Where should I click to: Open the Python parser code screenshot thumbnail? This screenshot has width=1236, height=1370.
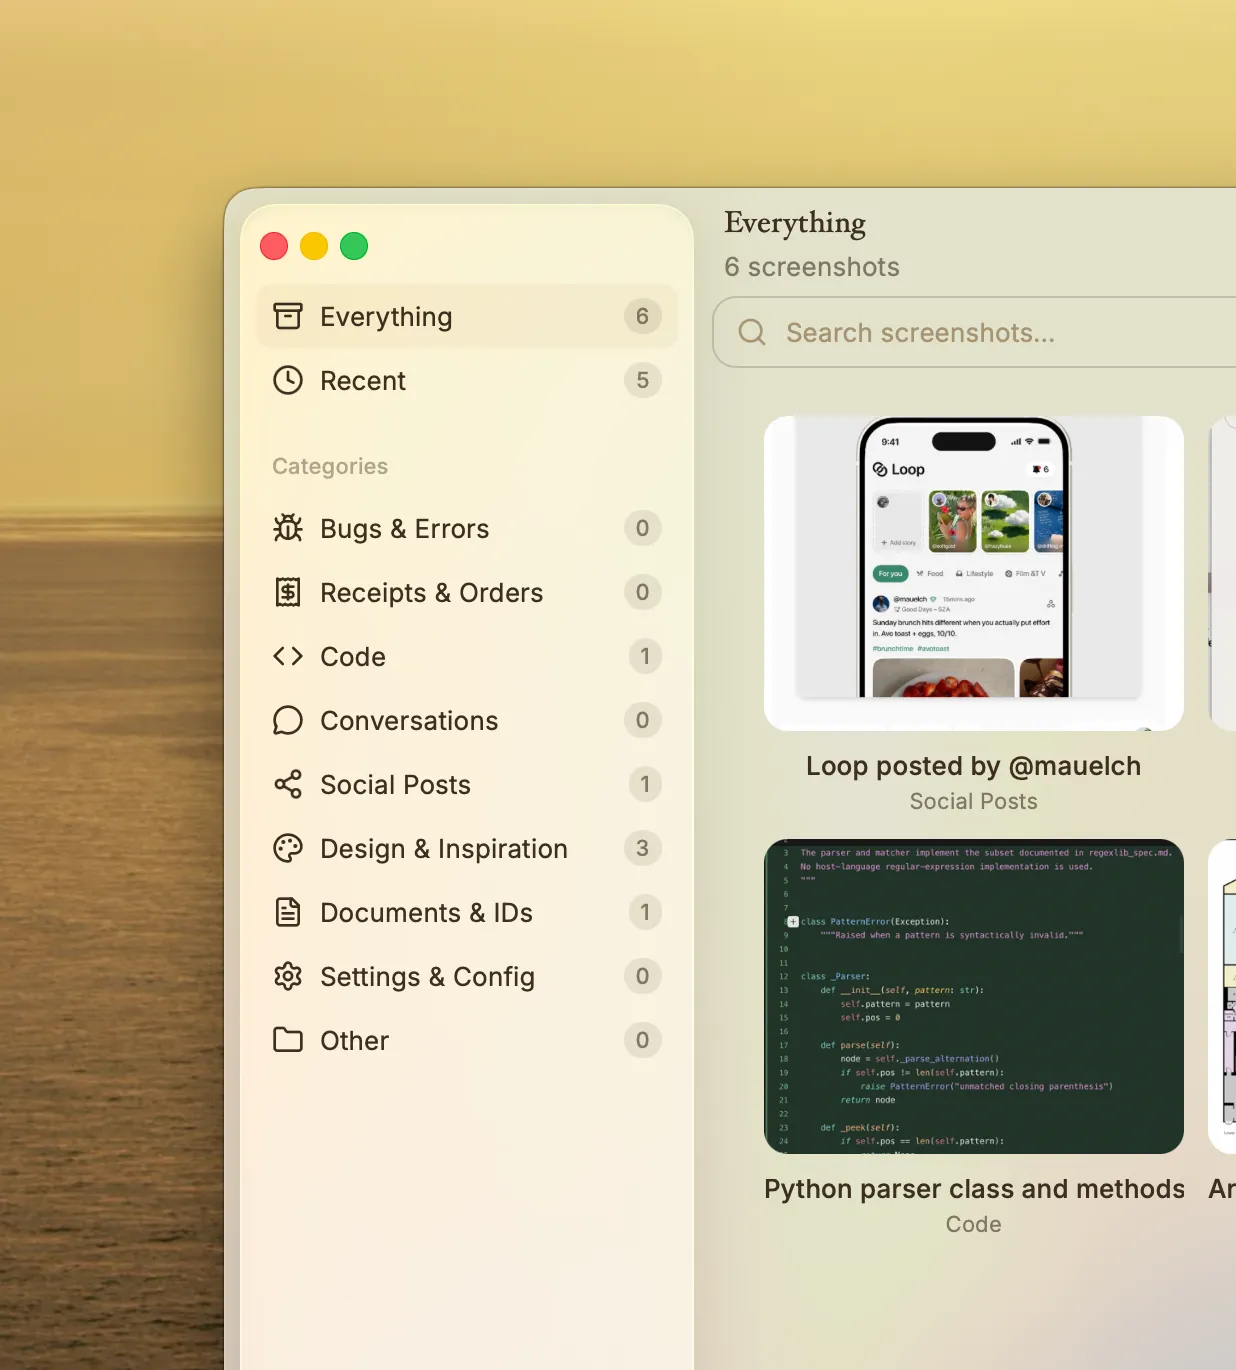(974, 996)
